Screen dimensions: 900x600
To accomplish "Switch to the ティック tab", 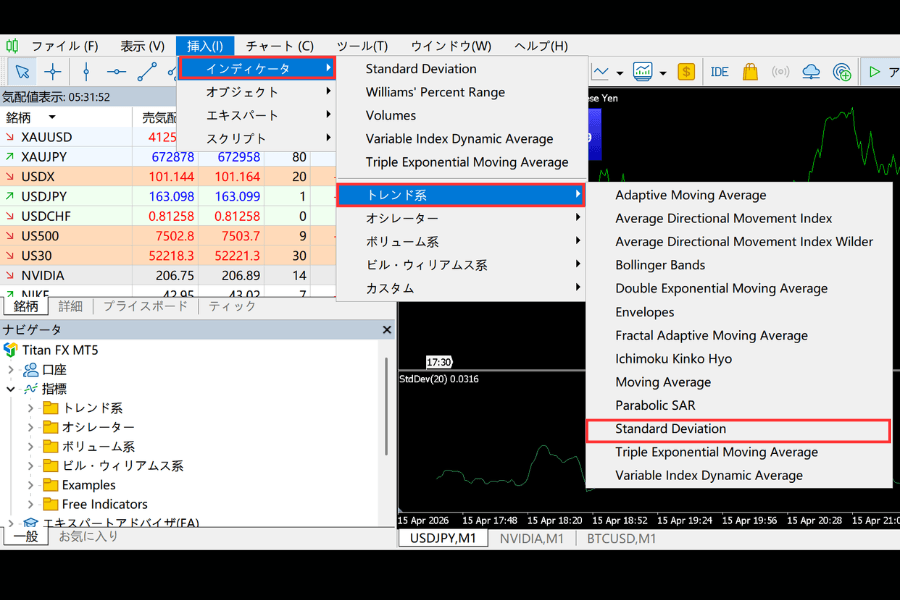I will click(x=232, y=307).
